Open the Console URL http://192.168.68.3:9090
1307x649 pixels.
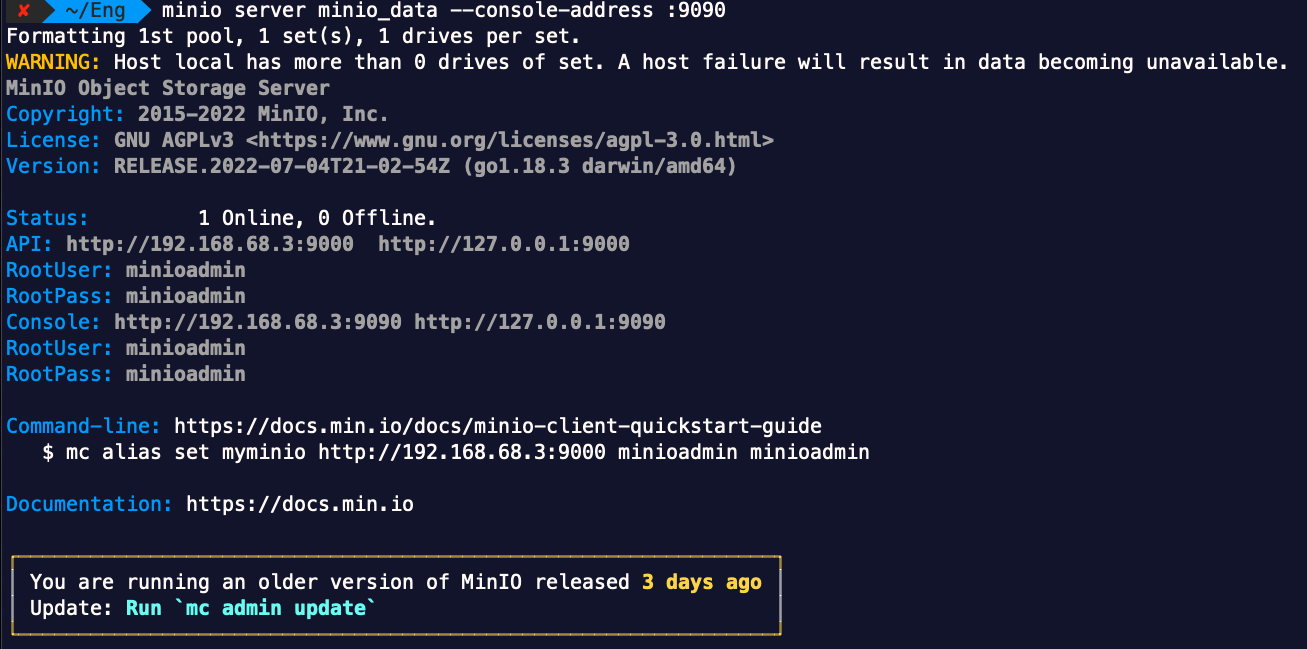tap(258, 322)
